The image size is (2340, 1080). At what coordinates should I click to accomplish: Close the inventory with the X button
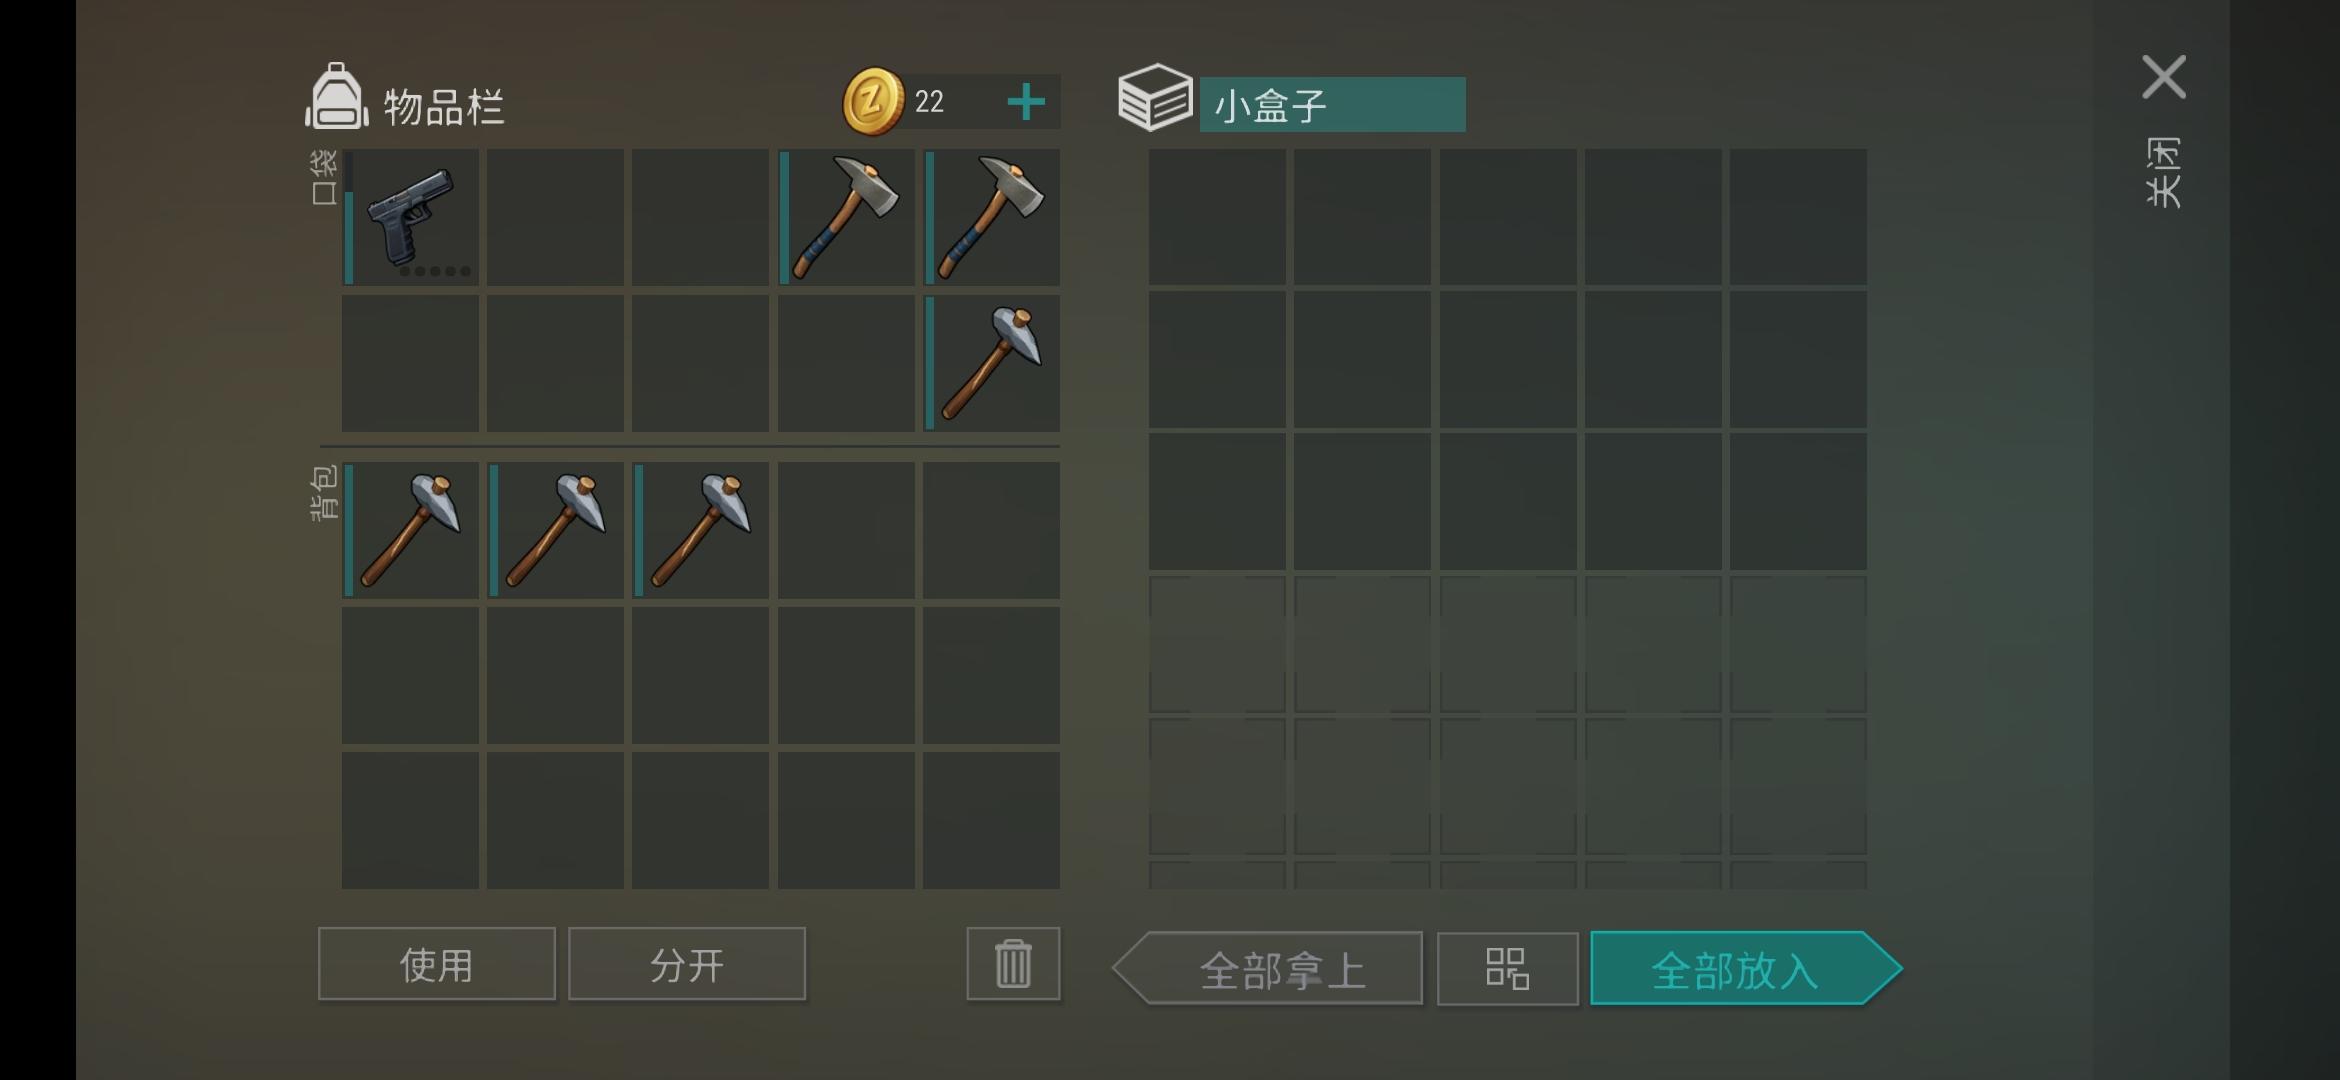coord(2164,77)
